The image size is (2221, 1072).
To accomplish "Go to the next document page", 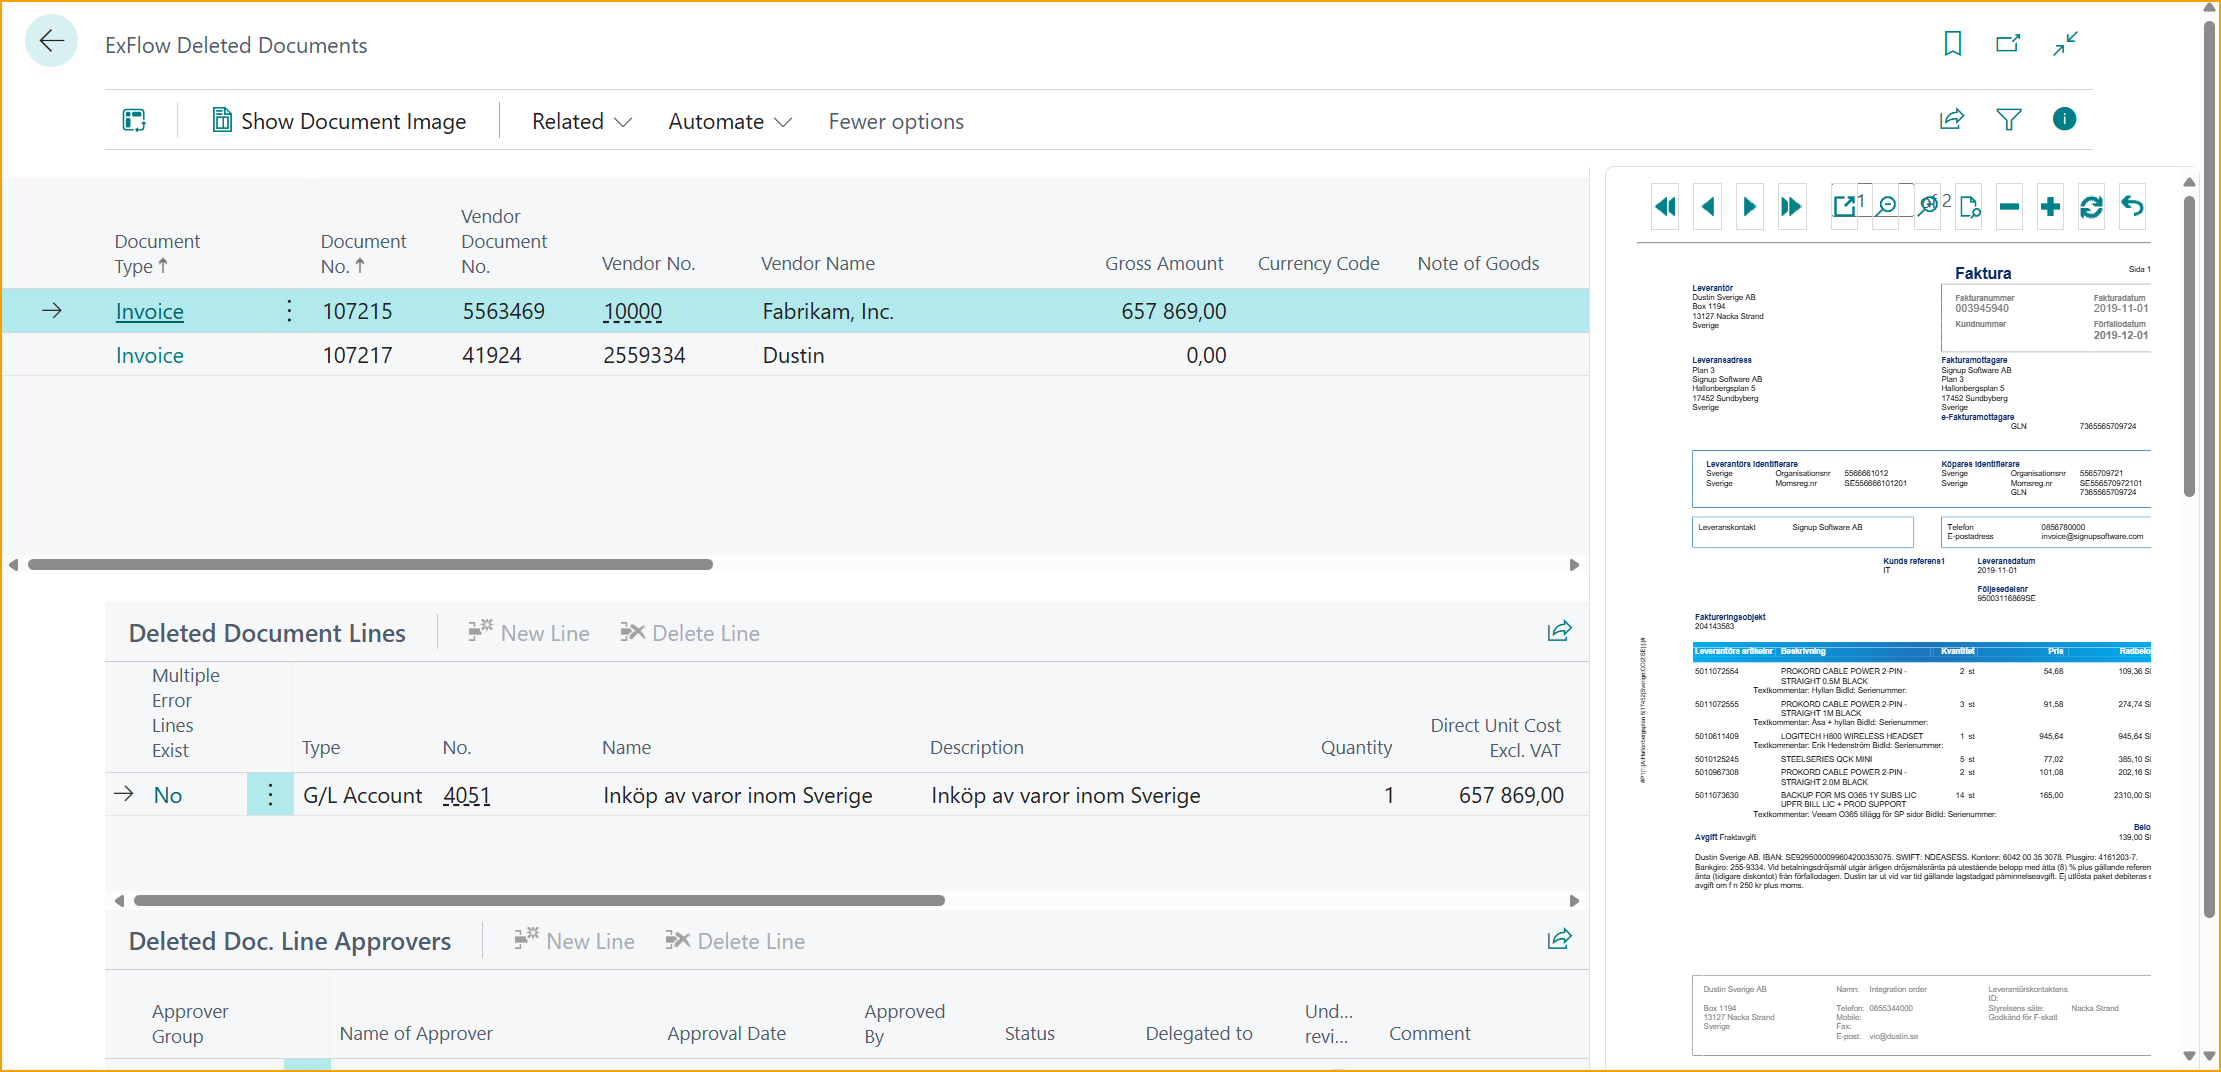I will click(1749, 207).
